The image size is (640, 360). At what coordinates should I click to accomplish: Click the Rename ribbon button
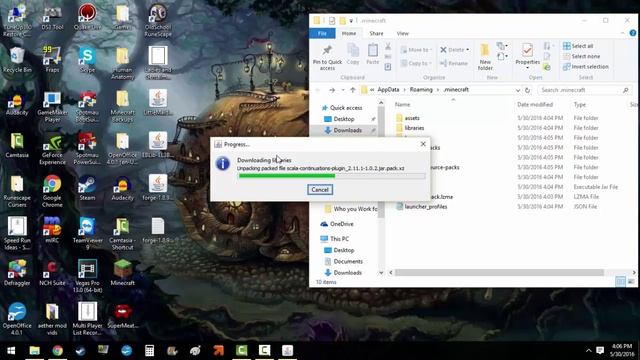coord(453,63)
